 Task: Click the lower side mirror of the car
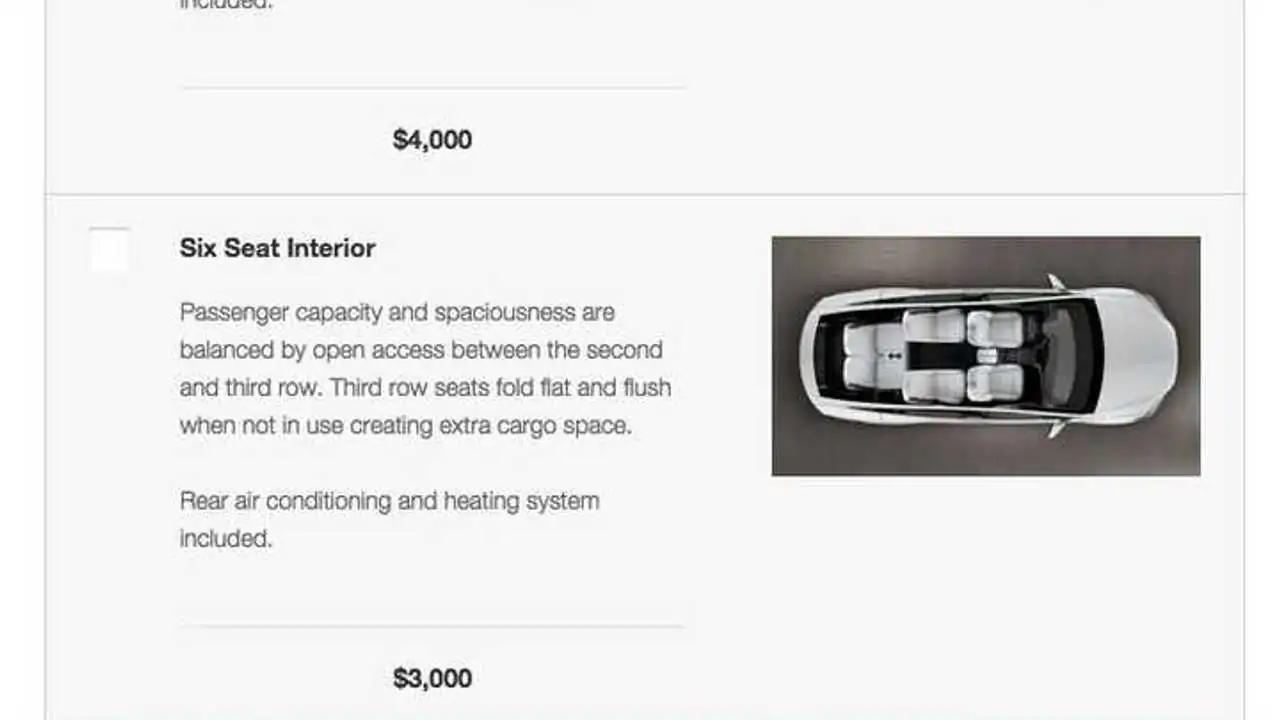pyautogui.click(x=1055, y=429)
